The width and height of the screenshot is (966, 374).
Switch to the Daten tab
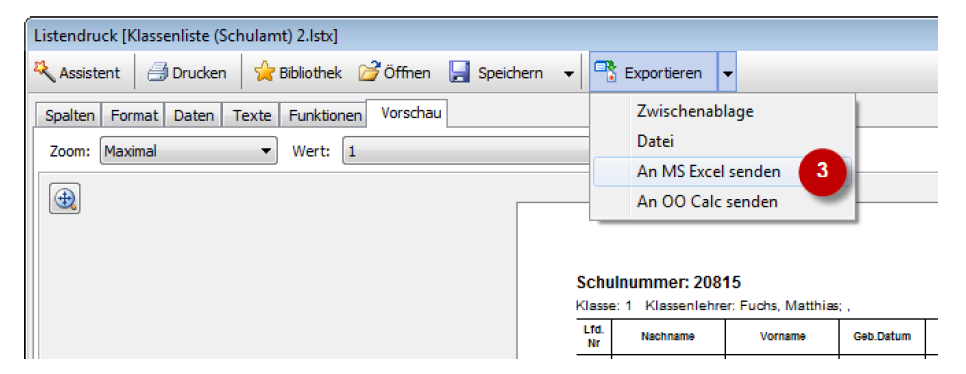[193, 115]
